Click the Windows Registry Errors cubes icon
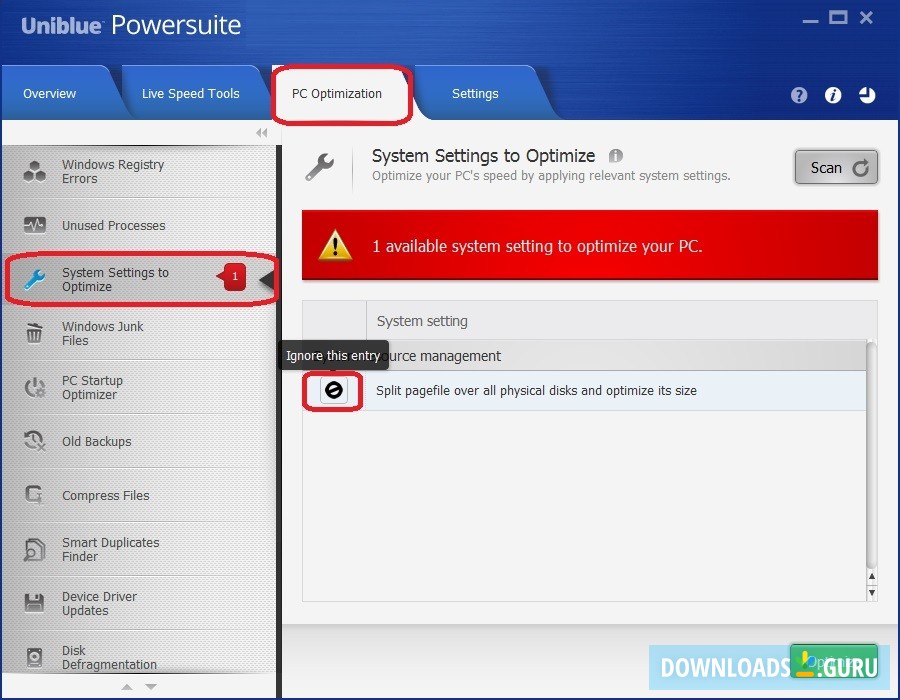The width and height of the screenshot is (900, 700). point(34,172)
